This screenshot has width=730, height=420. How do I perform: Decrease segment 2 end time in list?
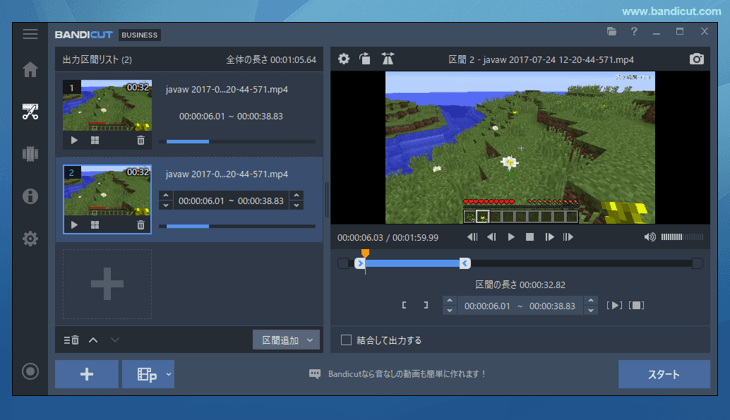297,205
